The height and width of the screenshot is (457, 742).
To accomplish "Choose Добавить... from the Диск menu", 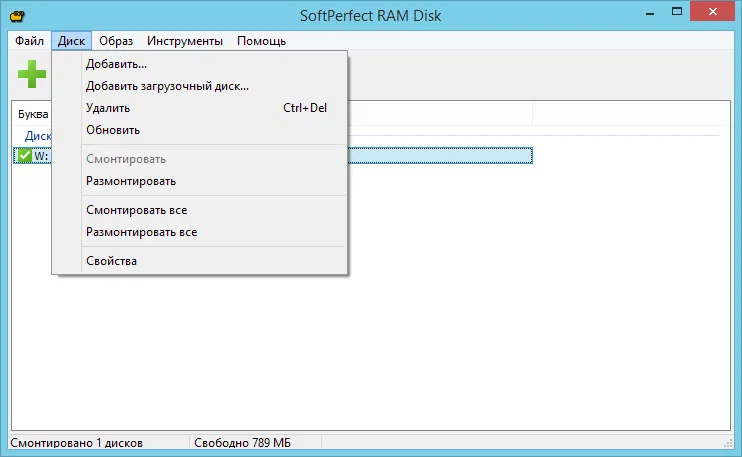I will pos(116,64).
